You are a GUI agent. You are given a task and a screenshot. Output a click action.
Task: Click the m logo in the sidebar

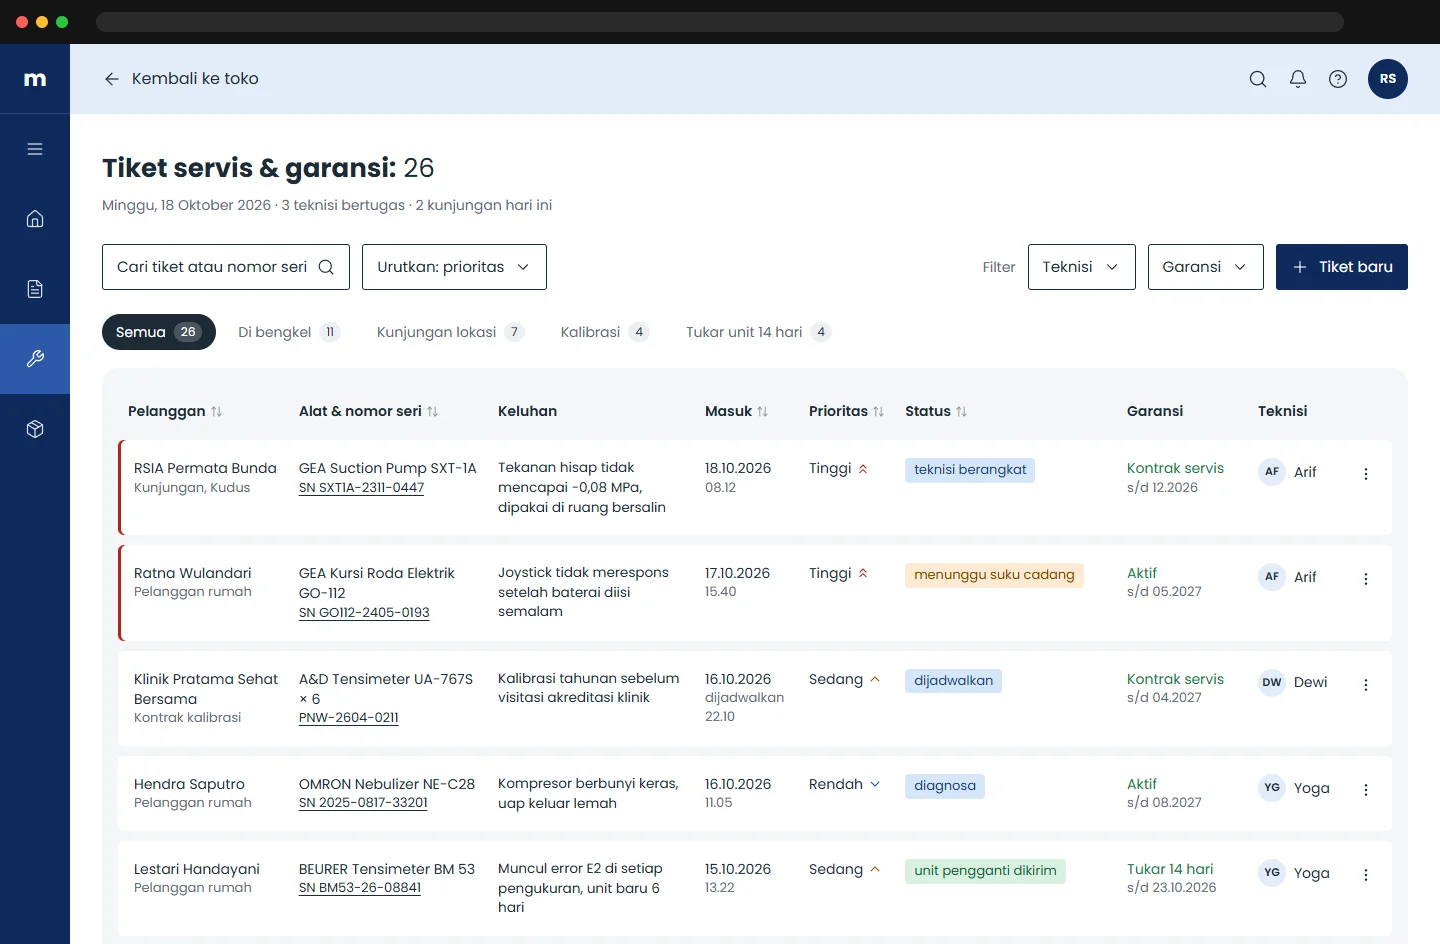[x=35, y=79]
